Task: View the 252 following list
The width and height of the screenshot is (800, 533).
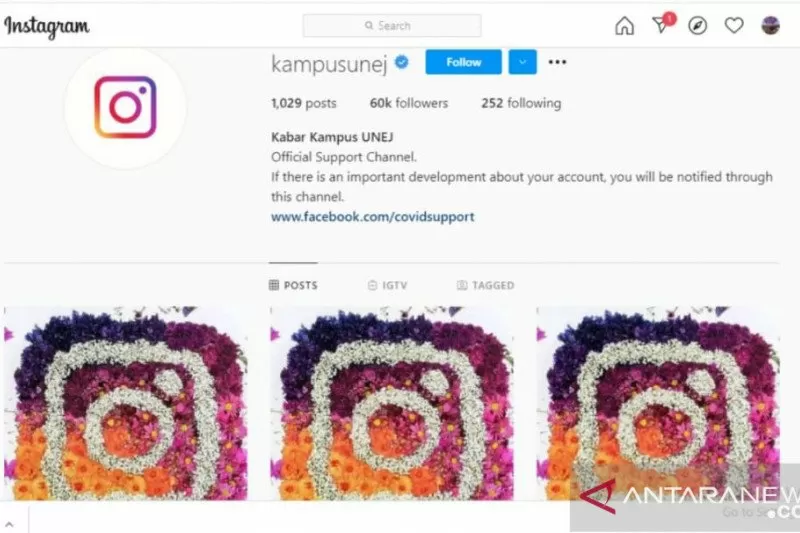Action: (521, 103)
